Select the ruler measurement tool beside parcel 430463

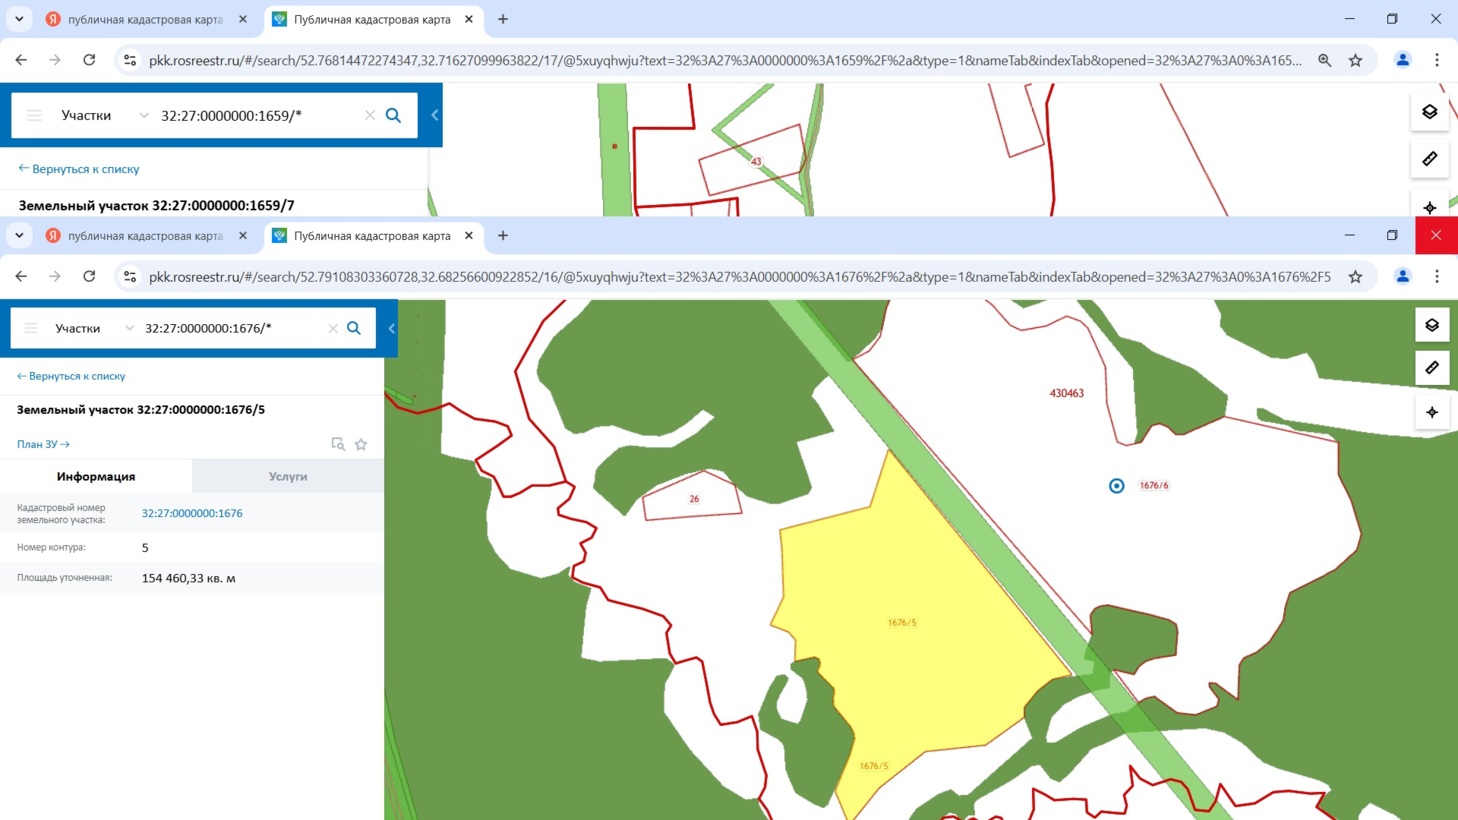click(1432, 368)
